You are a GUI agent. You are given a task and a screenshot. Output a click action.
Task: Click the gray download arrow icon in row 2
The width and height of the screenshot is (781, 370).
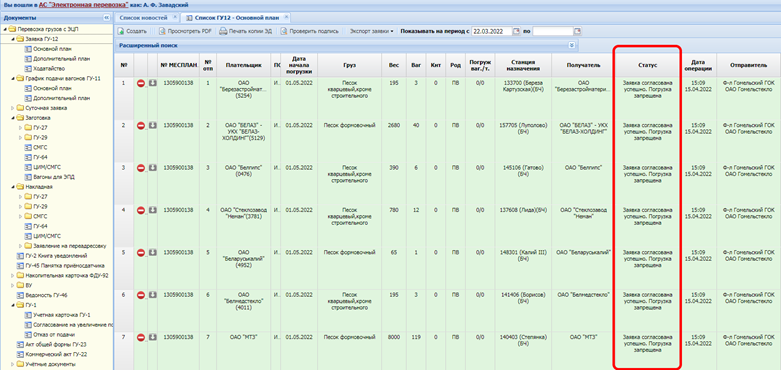click(x=153, y=125)
